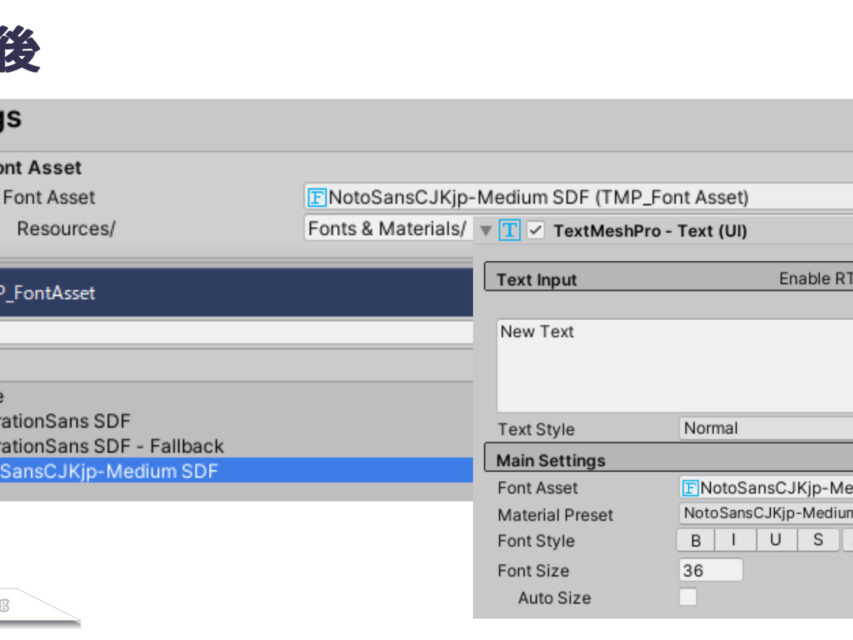Enable the Auto Size checkbox
This screenshot has width=853, height=640.
click(x=688, y=597)
